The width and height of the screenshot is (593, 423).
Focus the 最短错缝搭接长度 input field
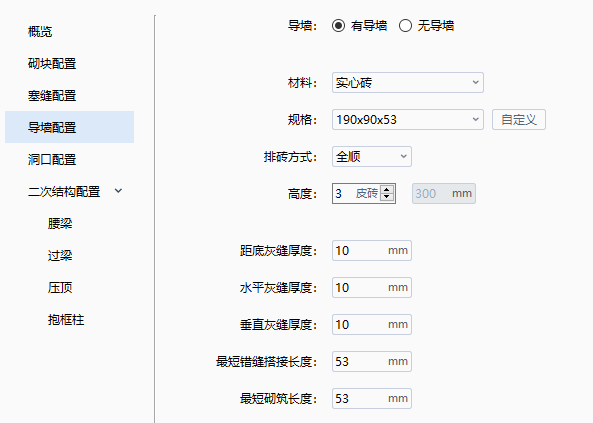pyautogui.click(x=372, y=361)
